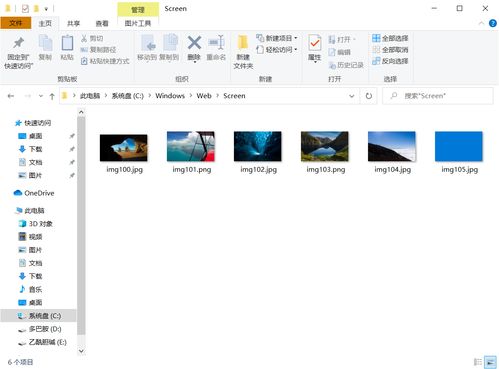Image resolution: width=499 pixels, height=369 pixels.
Task: Collapse the ribbon with the chevron
Action: [x=481, y=23]
